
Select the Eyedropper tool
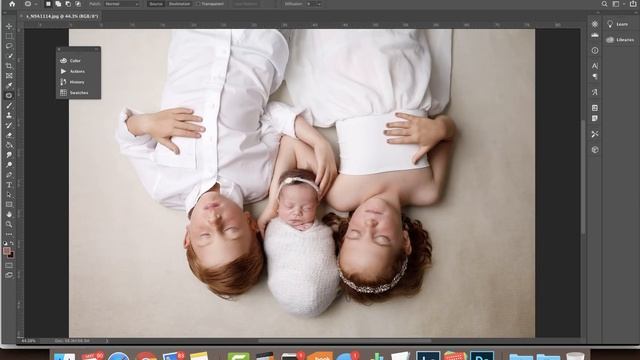point(9,86)
